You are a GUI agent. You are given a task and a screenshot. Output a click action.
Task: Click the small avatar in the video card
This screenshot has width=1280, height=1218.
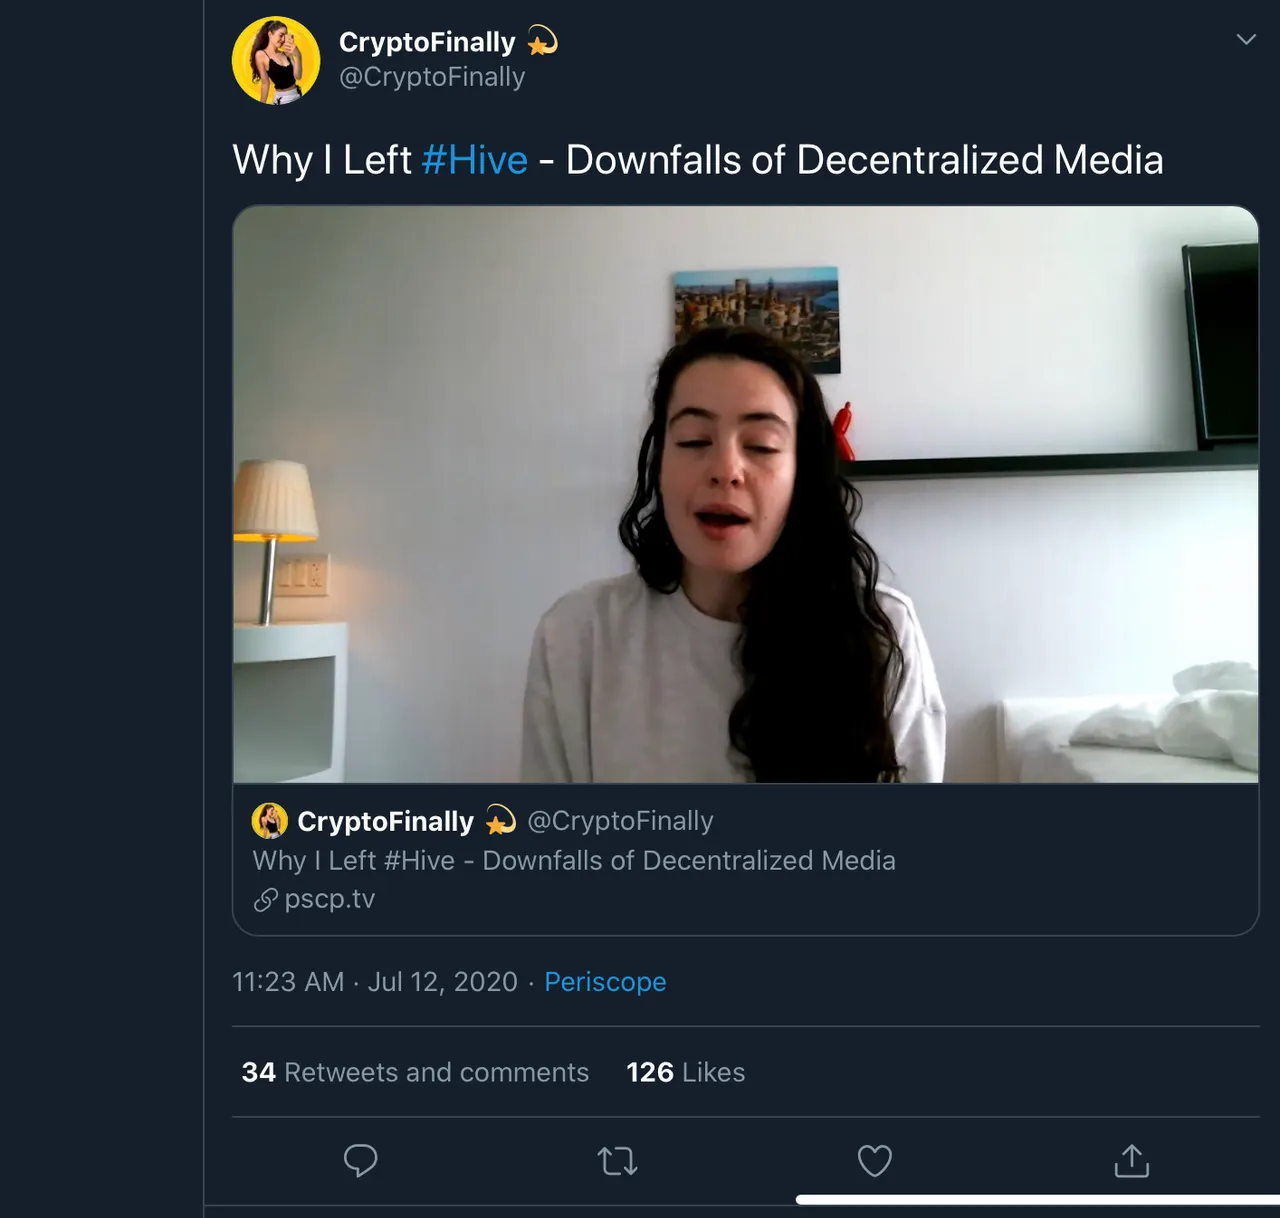click(x=270, y=821)
